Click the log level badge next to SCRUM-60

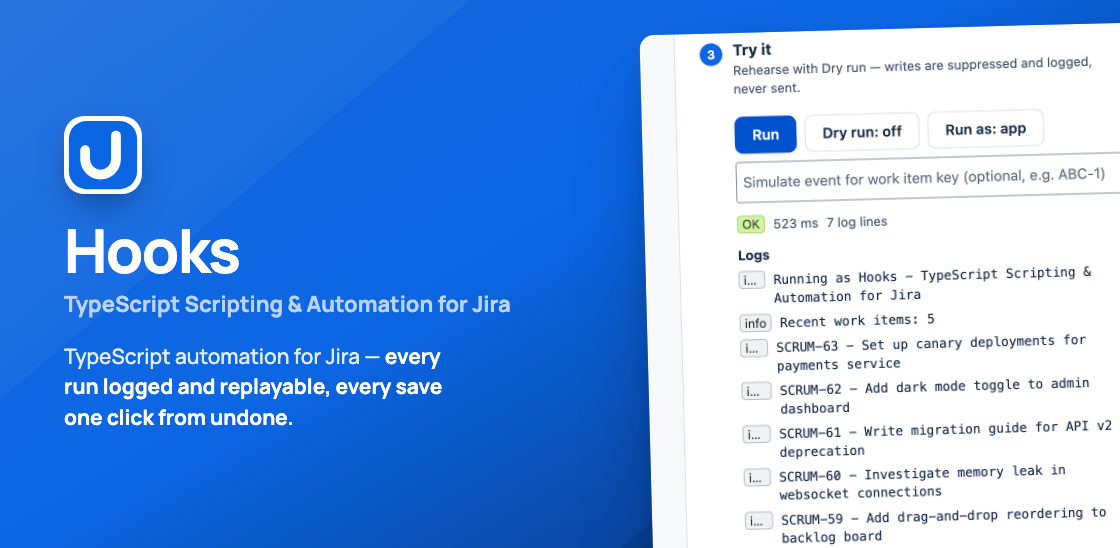[757, 477]
